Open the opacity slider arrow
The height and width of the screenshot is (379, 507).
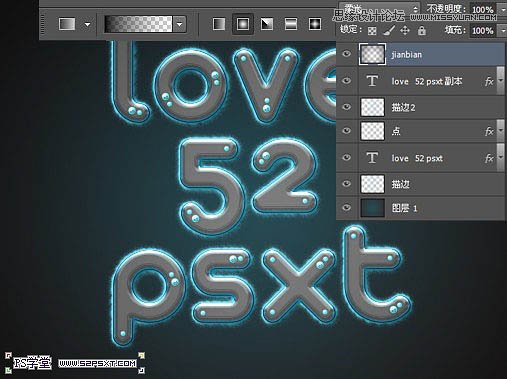click(502, 10)
